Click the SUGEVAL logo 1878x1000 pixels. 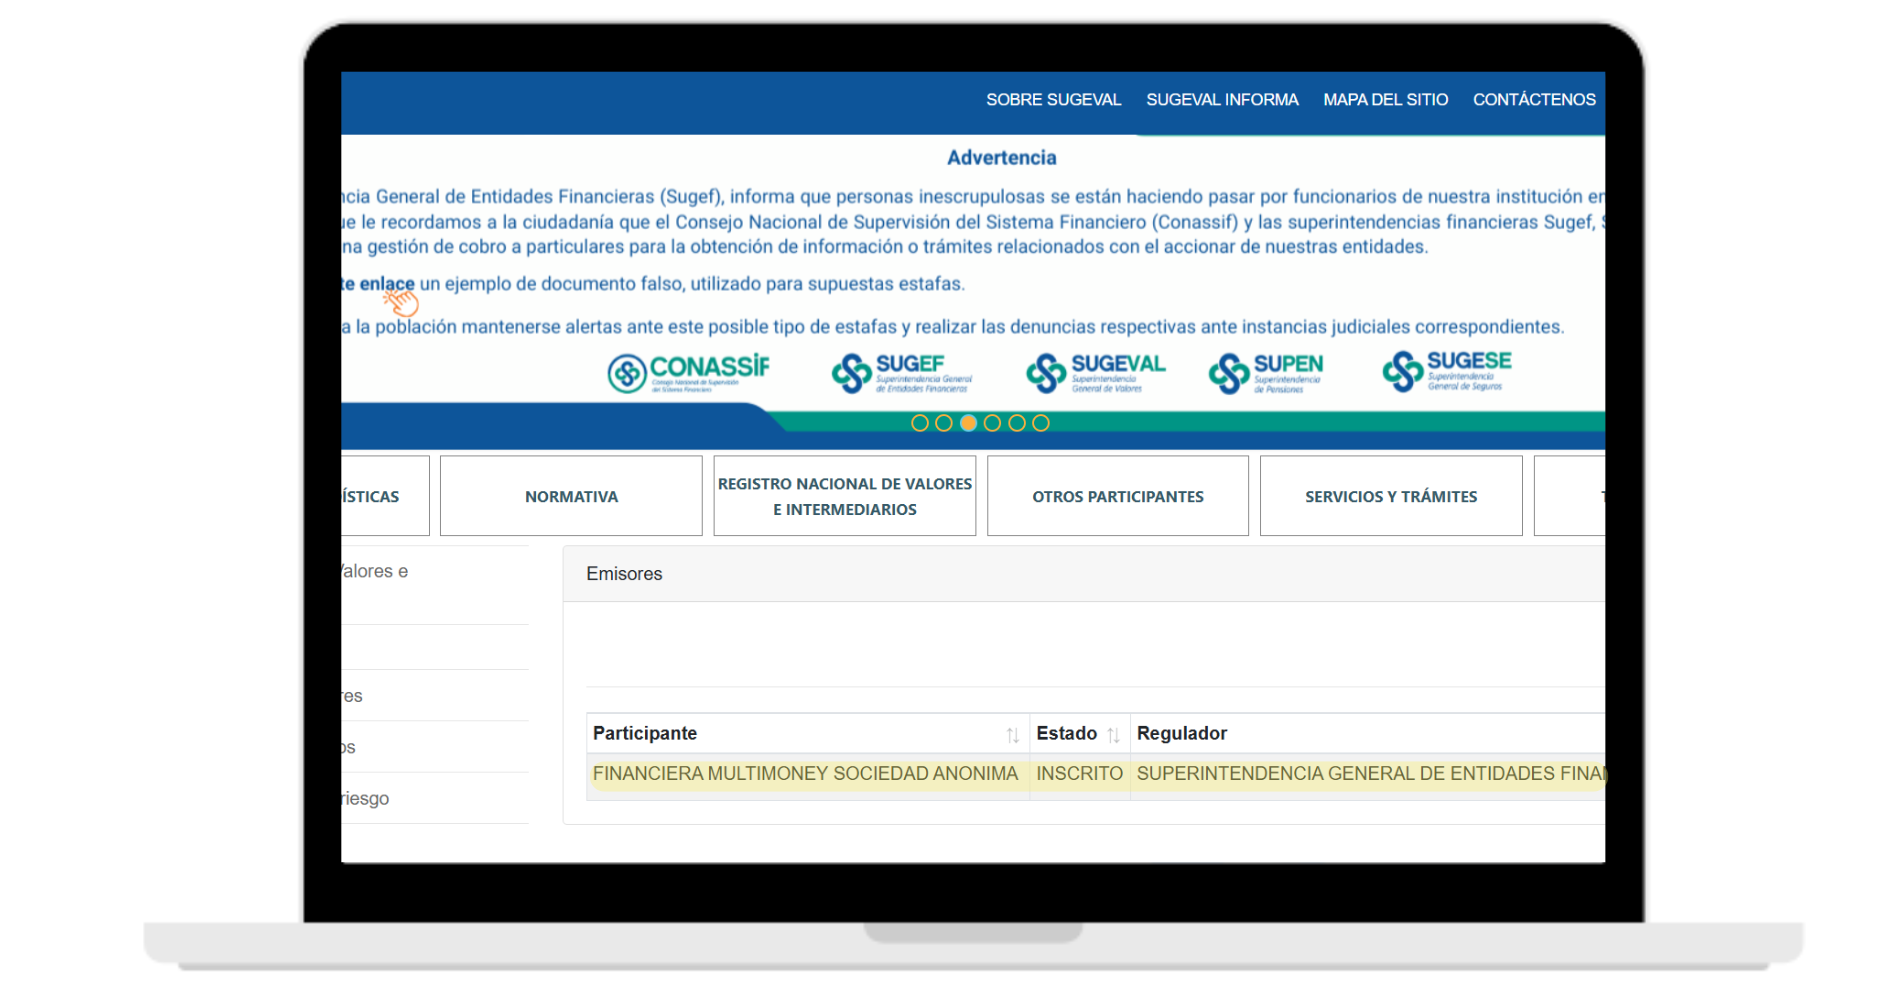coord(1095,373)
